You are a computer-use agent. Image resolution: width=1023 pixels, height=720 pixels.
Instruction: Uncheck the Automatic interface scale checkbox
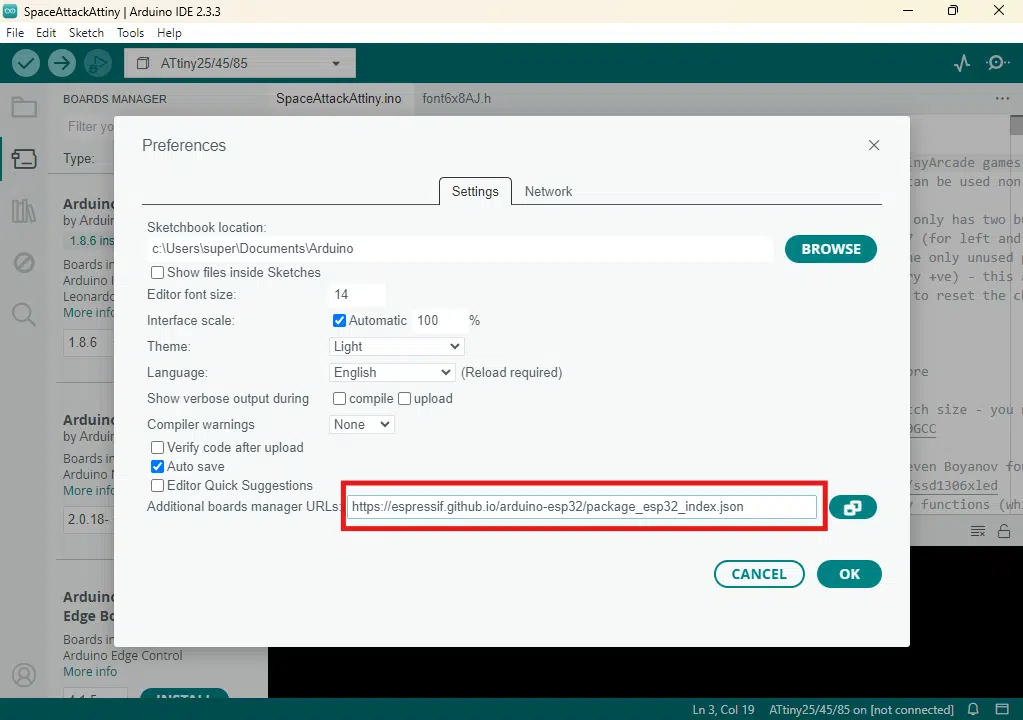[339, 320]
